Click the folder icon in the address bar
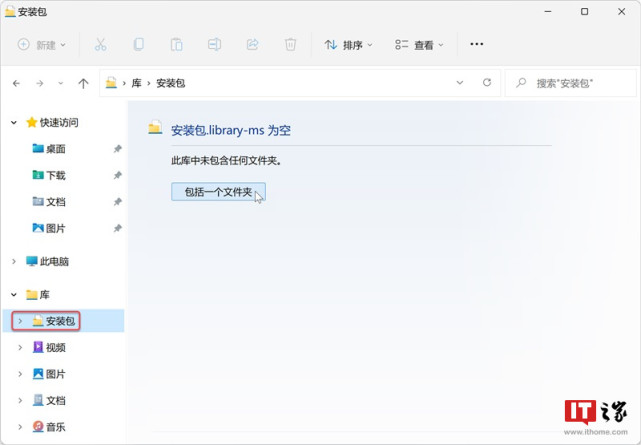This screenshot has width=641, height=445. tap(111, 83)
